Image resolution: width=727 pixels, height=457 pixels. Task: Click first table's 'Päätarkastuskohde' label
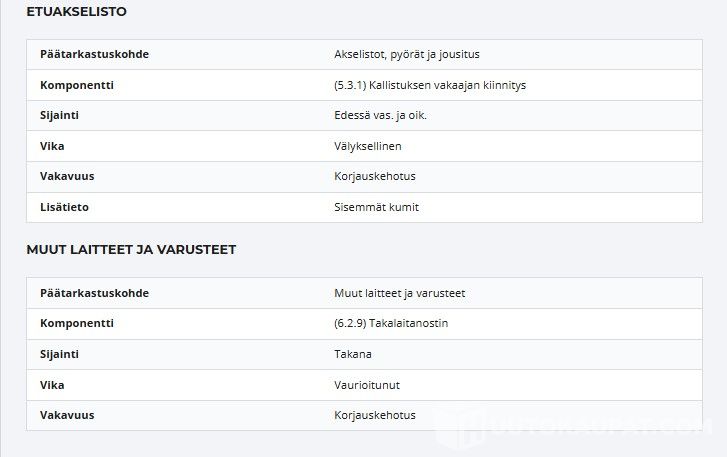click(x=94, y=54)
